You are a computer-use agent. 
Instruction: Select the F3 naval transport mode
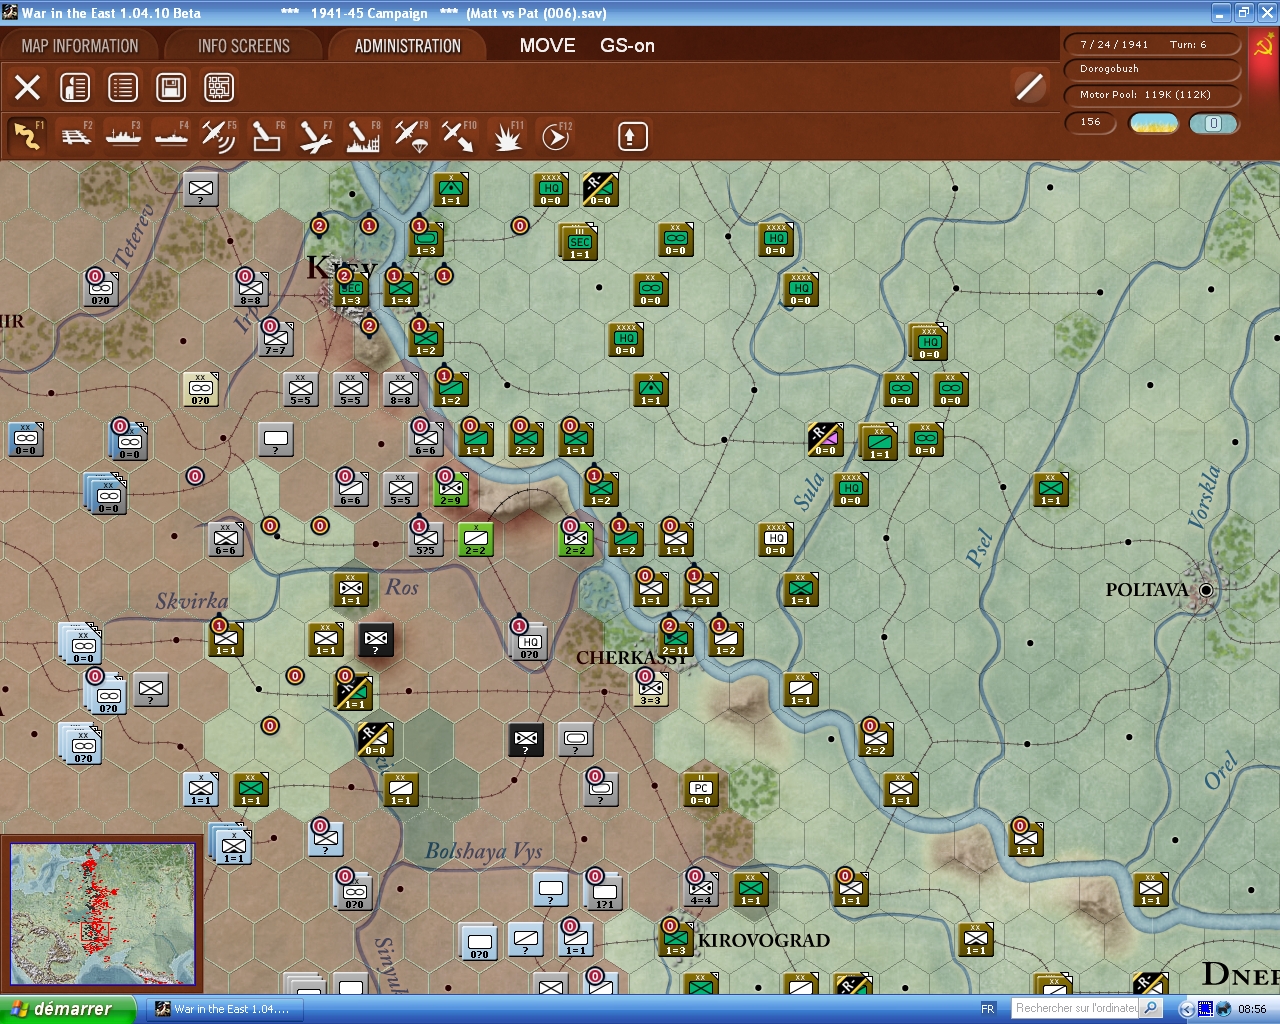124,136
